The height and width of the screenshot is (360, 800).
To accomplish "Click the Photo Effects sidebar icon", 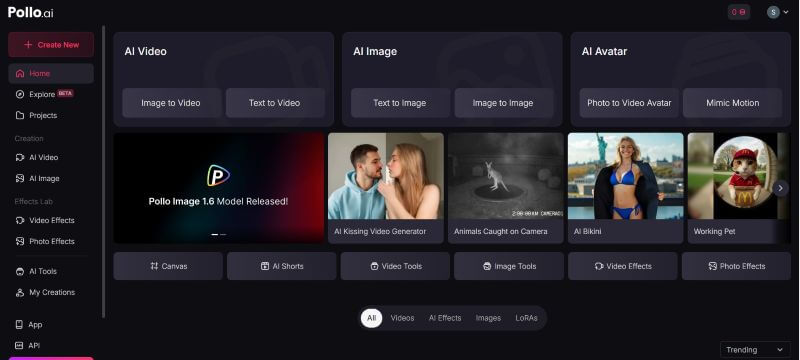I will tap(20, 241).
